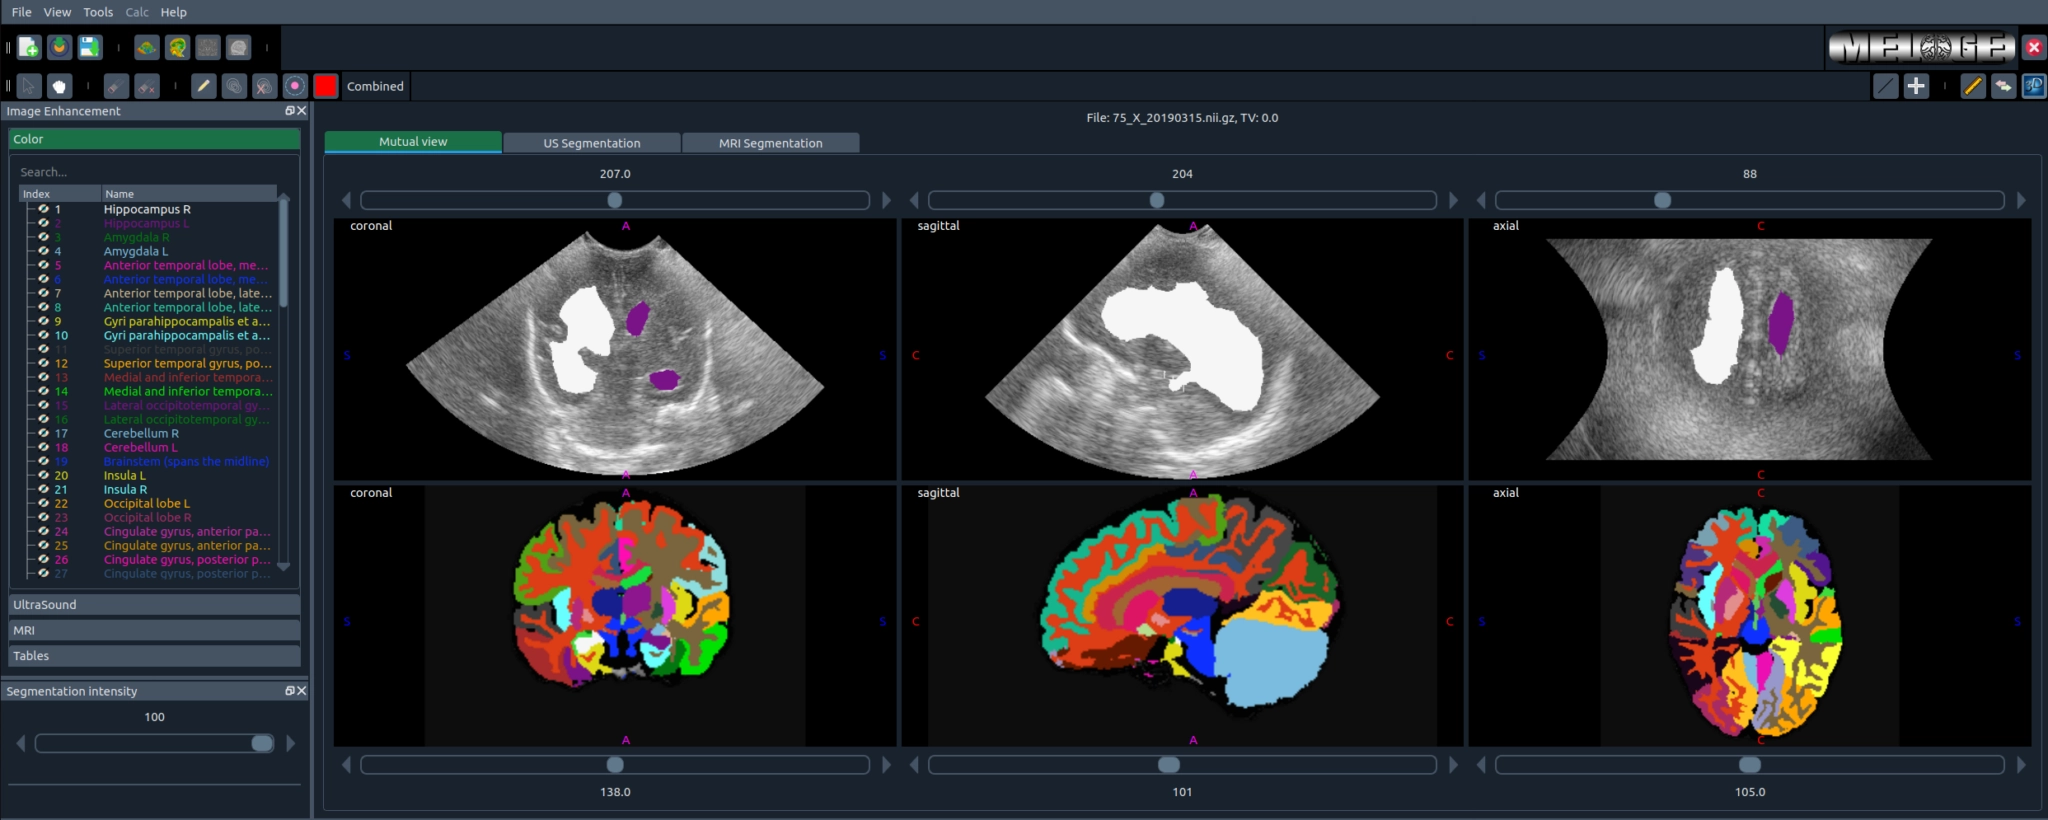Select the pencil drawing tool

[x=203, y=86]
